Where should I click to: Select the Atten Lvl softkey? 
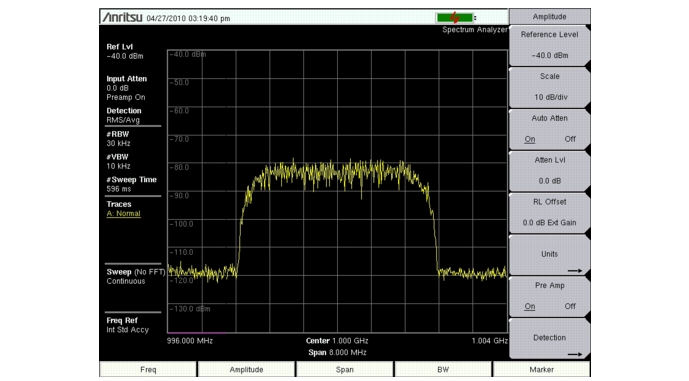549,171
